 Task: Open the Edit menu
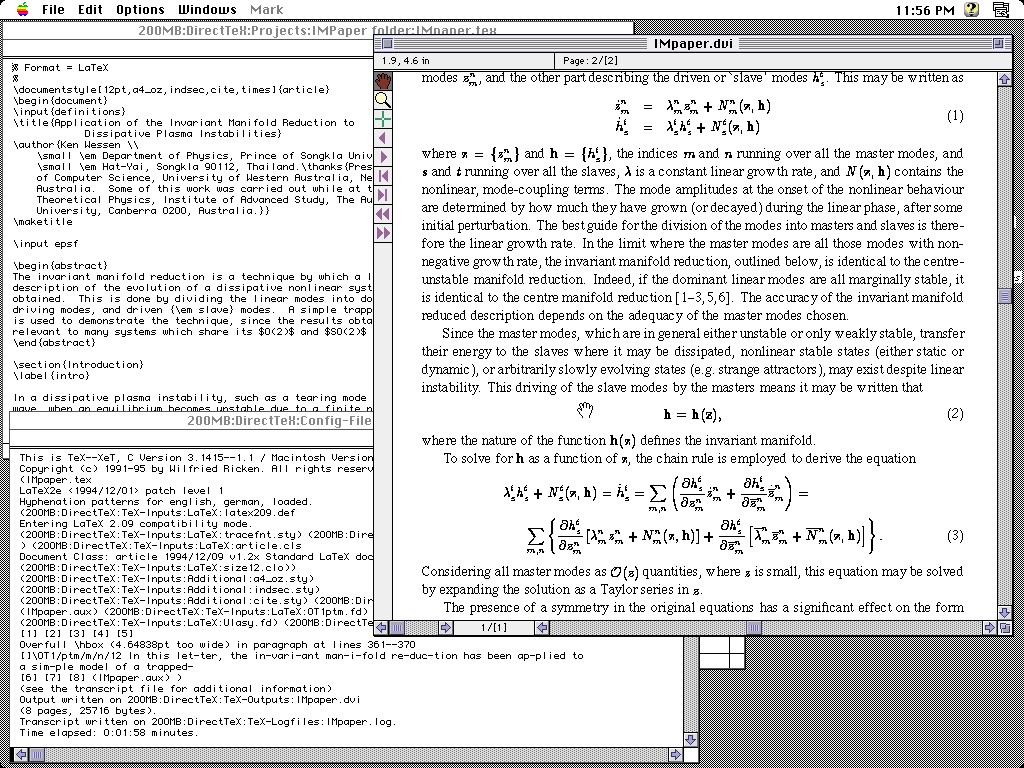coord(91,10)
